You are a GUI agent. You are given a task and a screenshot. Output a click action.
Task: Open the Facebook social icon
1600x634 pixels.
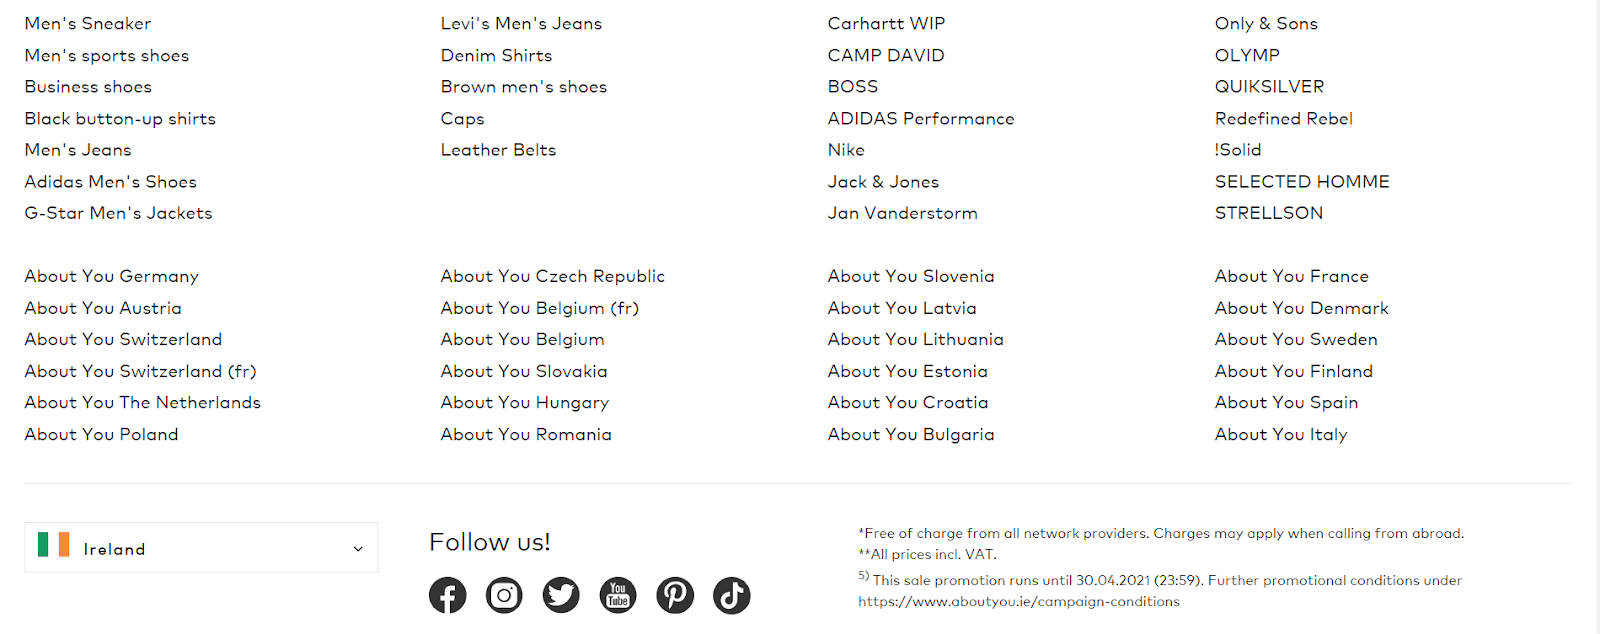click(x=447, y=595)
